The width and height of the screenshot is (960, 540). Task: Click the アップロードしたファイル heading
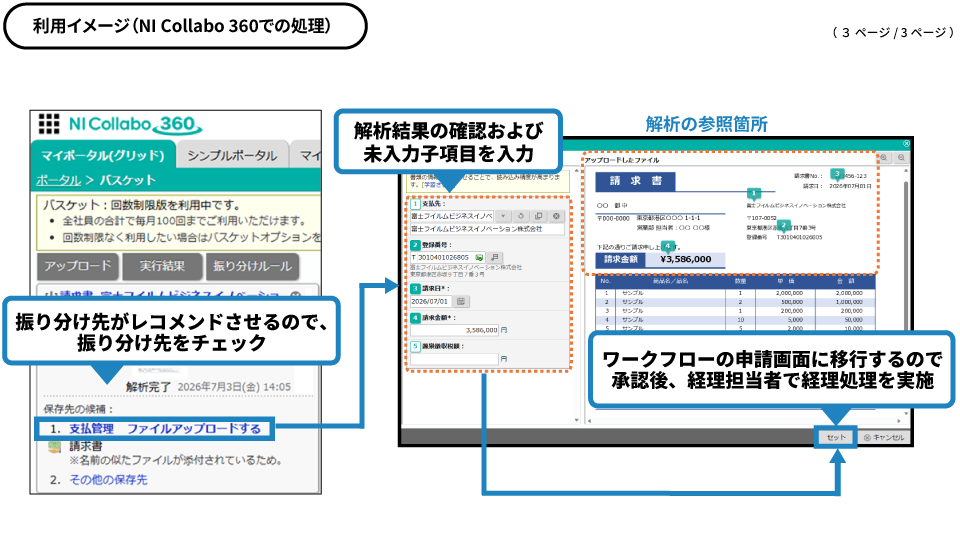click(x=621, y=160)
